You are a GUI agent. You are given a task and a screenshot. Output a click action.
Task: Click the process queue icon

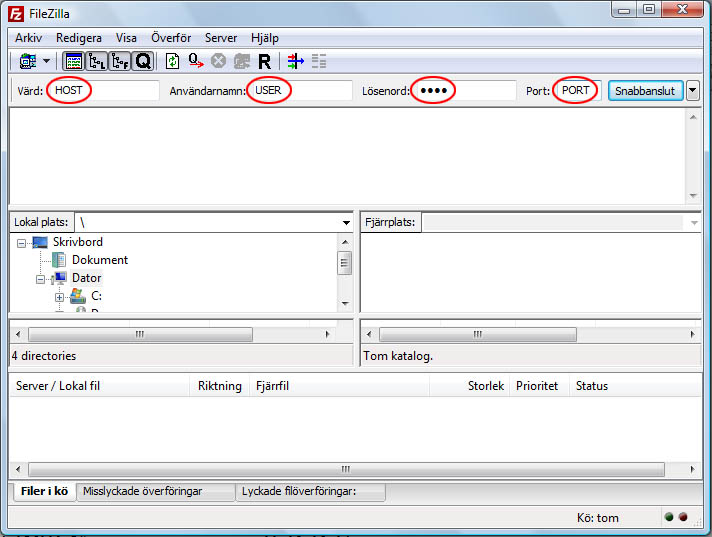click(196, 61)
